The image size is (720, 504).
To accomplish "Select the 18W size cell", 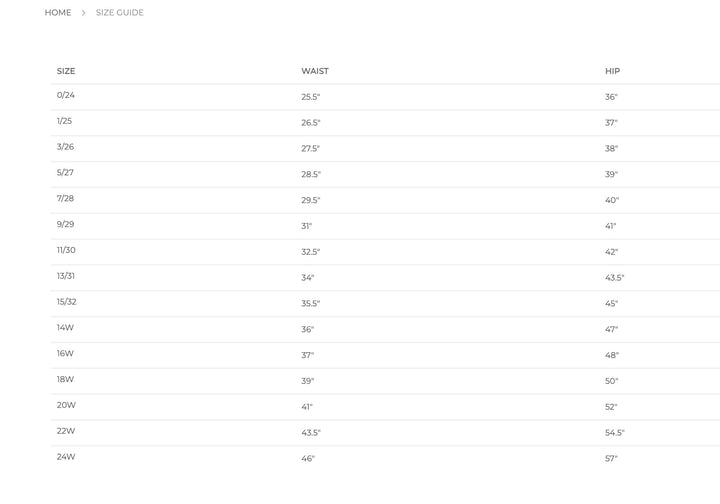I will 66,380.
